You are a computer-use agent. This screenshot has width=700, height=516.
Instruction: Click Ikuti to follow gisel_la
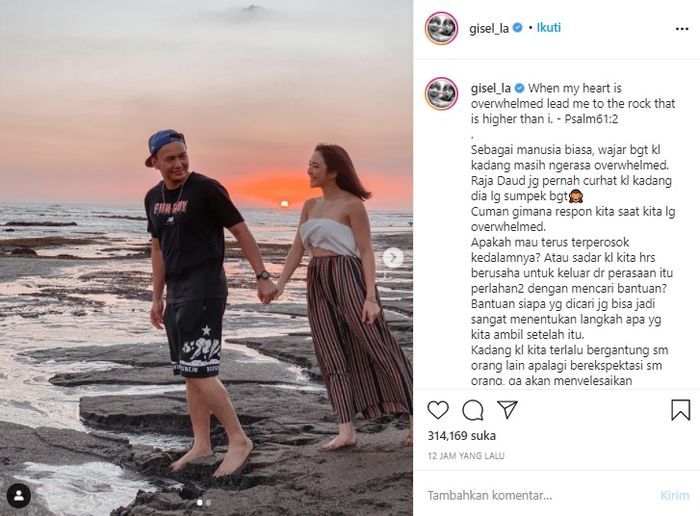point(549,28)
